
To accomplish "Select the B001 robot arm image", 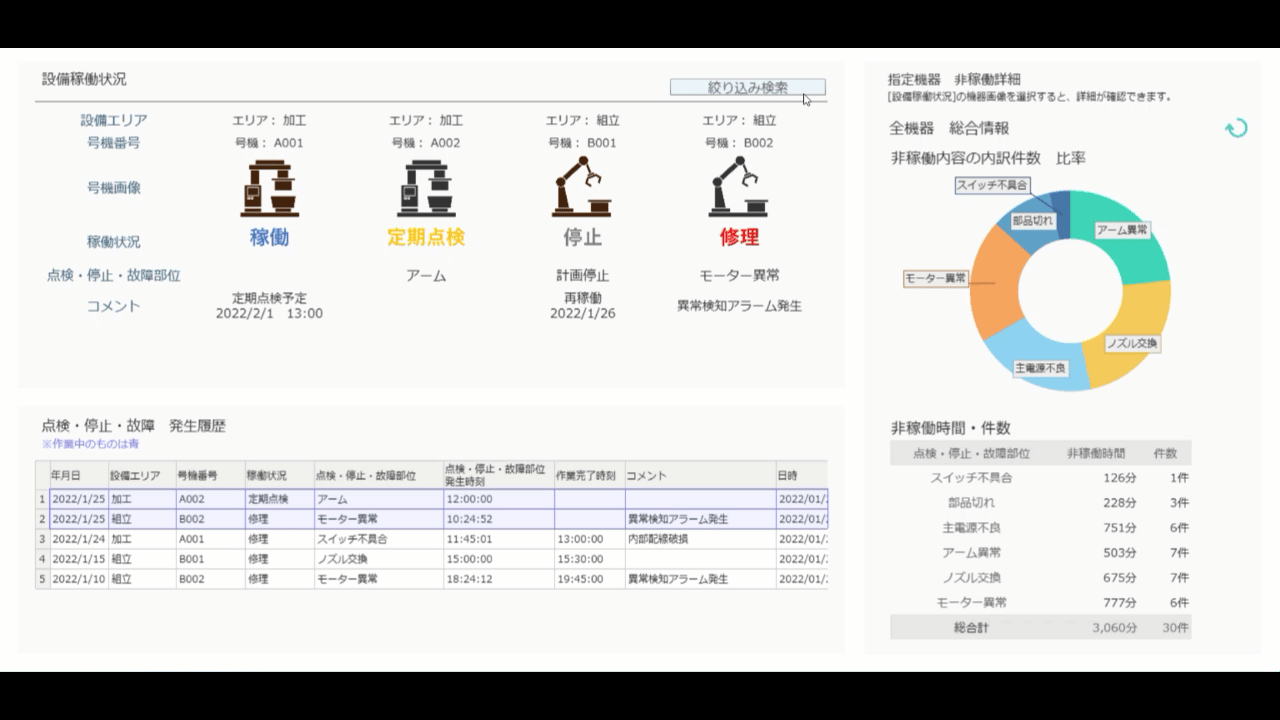I will pyautogui.click(x=582, y=188).
